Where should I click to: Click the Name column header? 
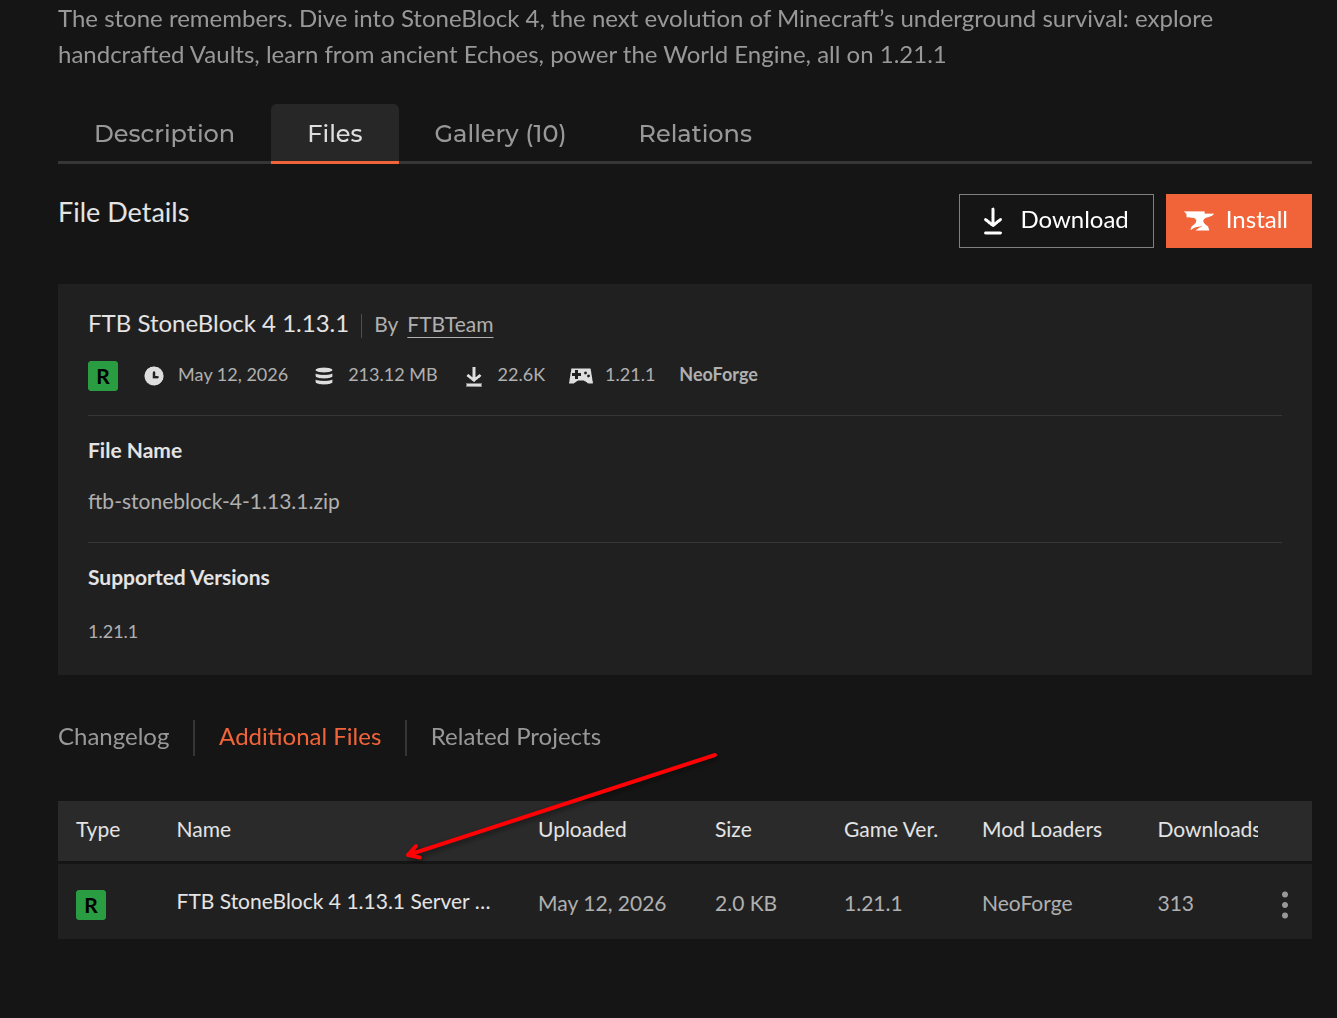(x=204, y=830)
